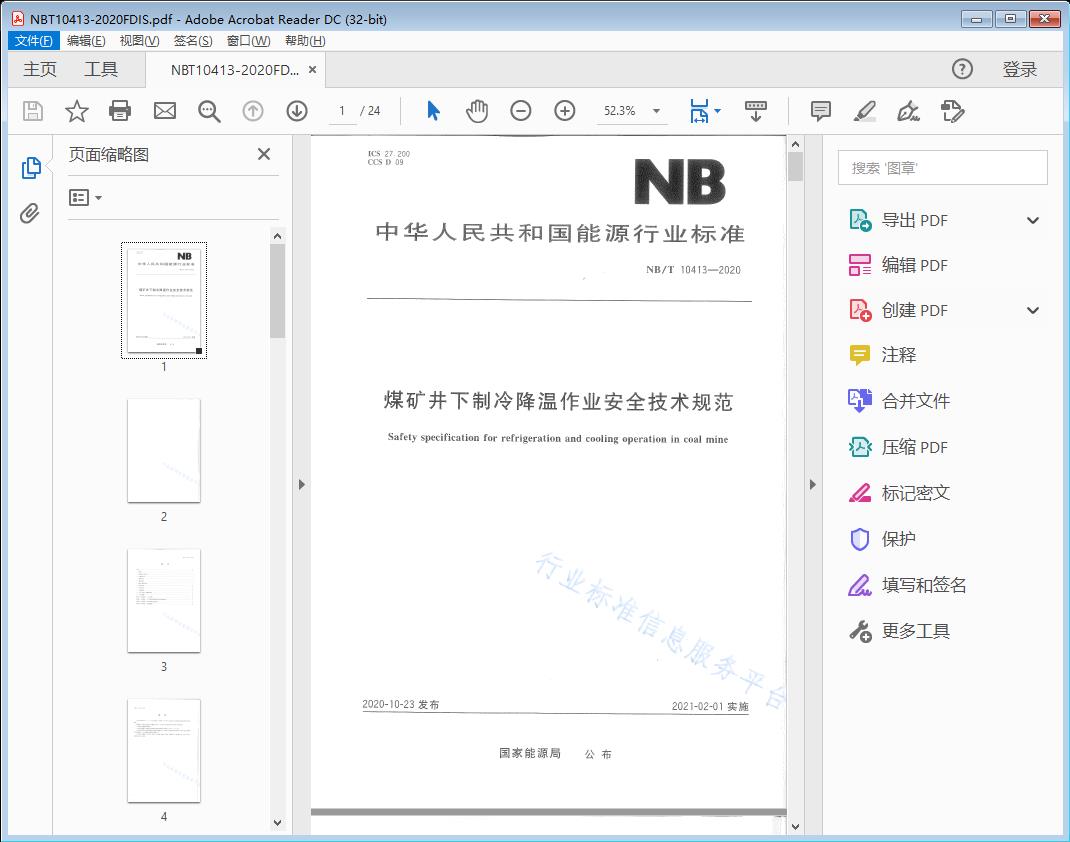This screenshot has width=1070, height=842.
Task: Select page 3 thumbnail
Action: pos(164,601)
